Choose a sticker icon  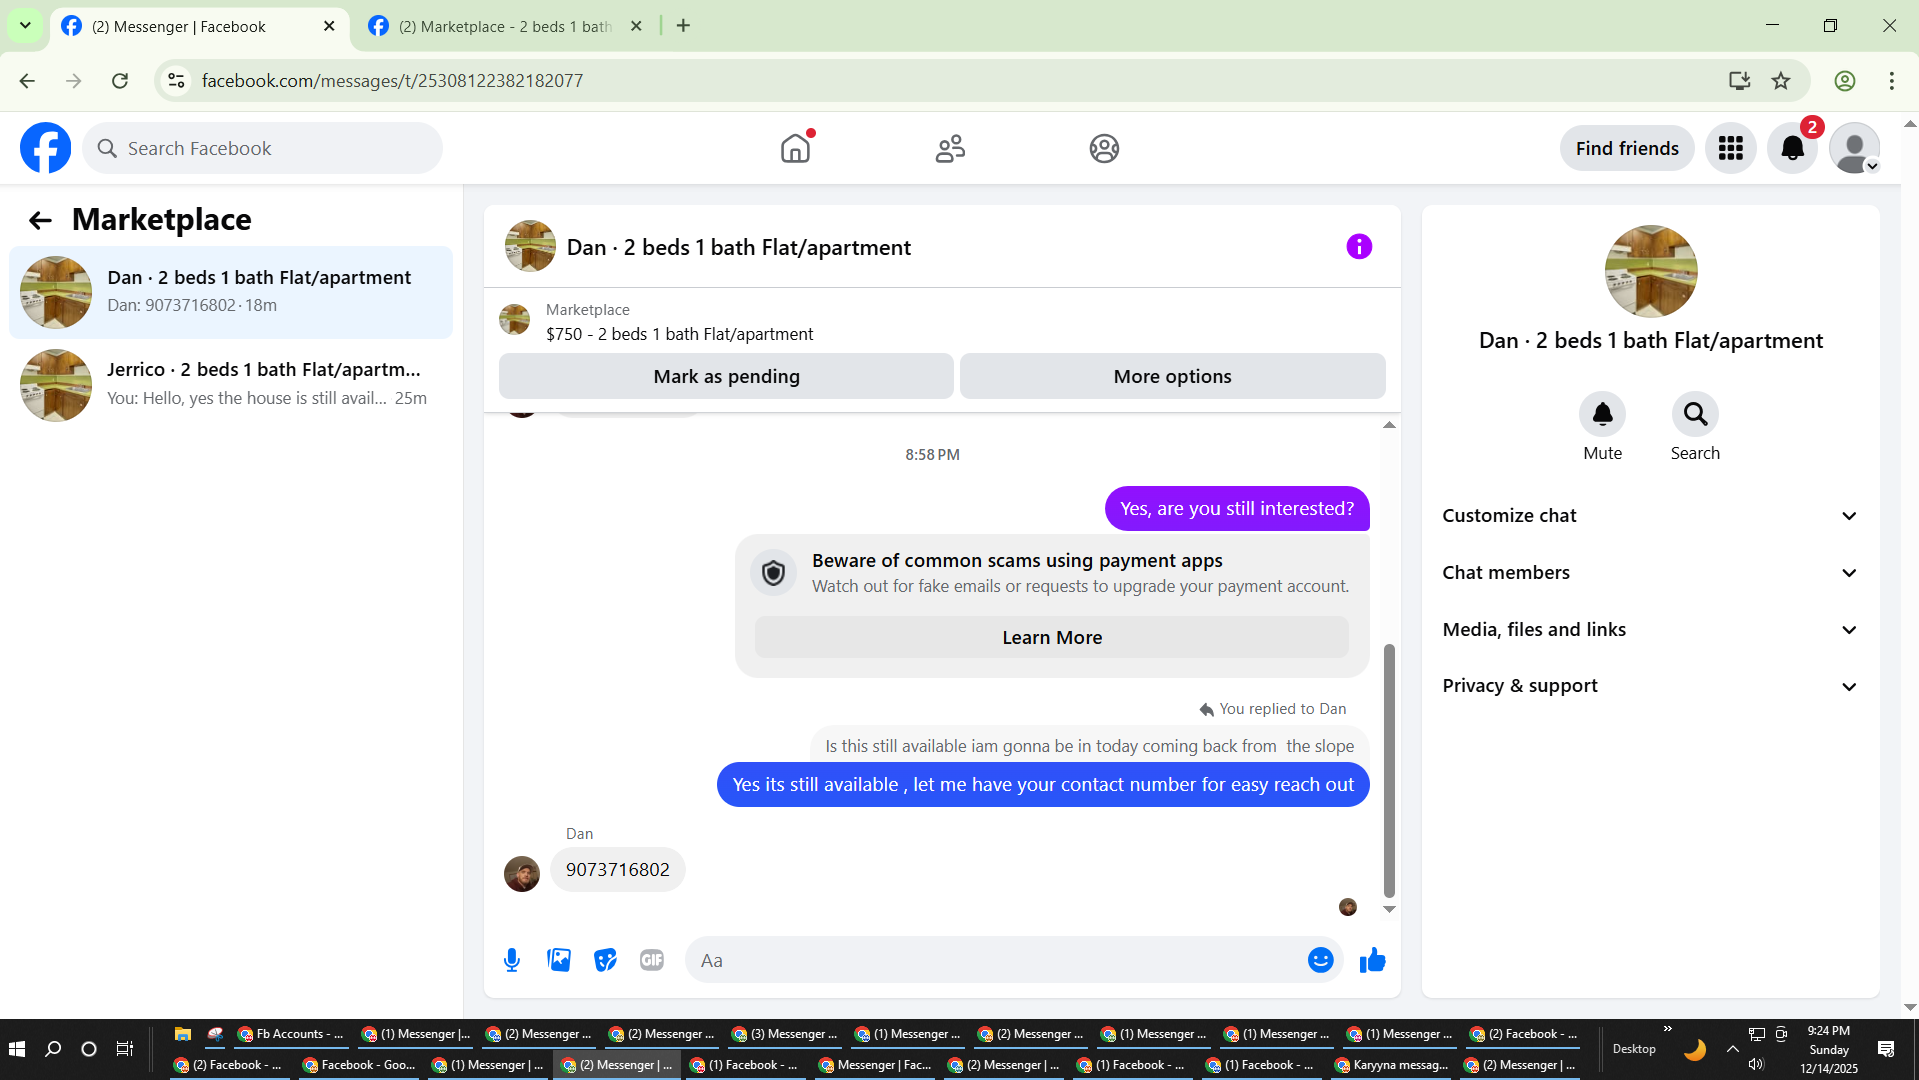(x=605, y=960)
